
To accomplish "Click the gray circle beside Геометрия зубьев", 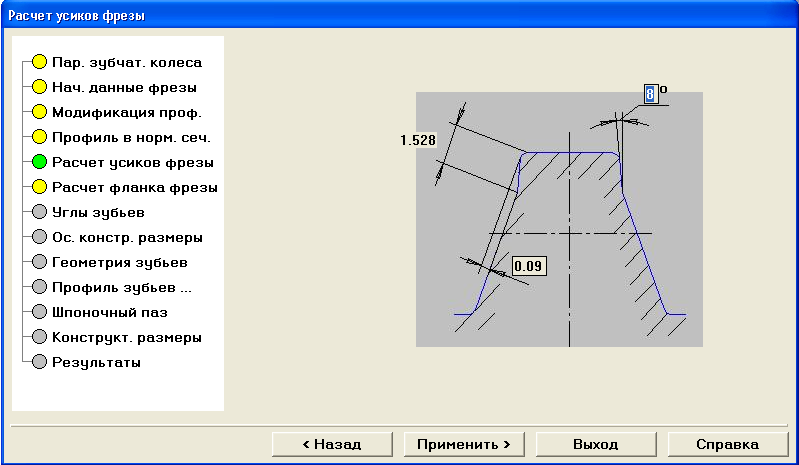I will point(39,262).
